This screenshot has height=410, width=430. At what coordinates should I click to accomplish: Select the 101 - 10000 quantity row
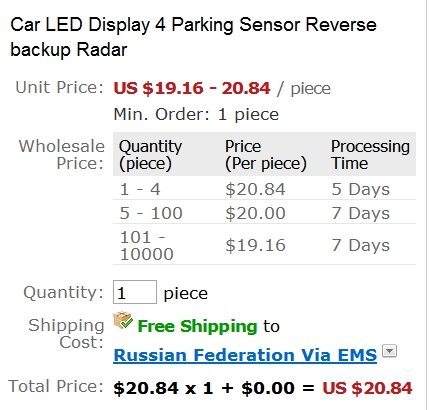click(x=264, y=245)
